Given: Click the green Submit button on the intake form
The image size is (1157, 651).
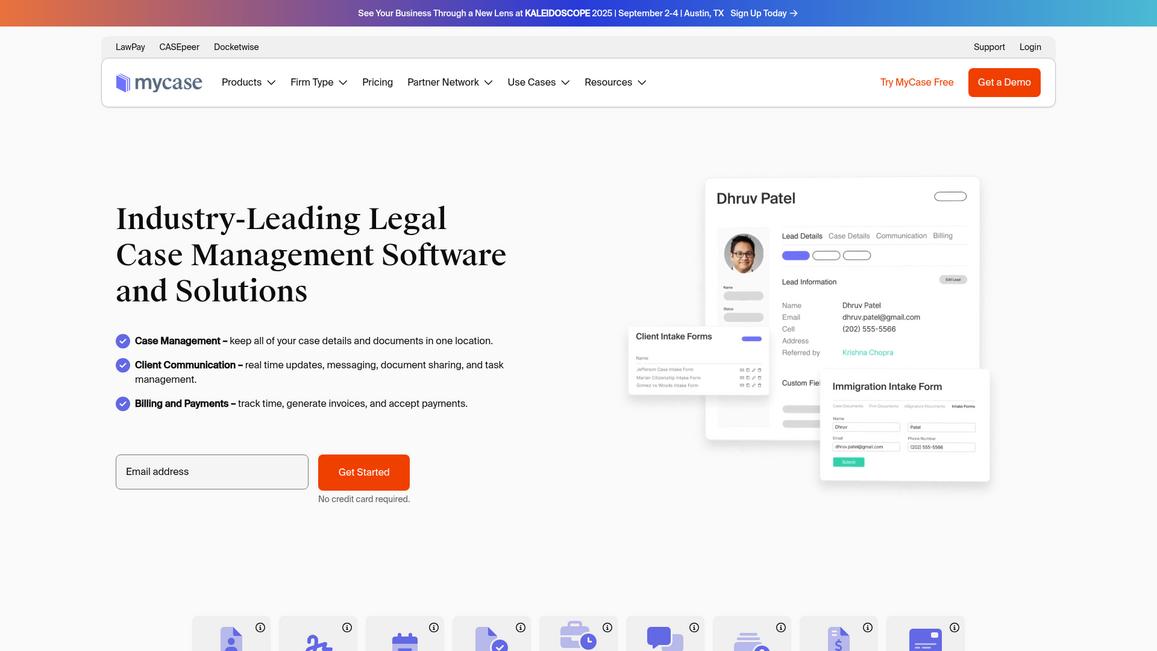Looking at the screenshot, I should (x=849, y=462).
